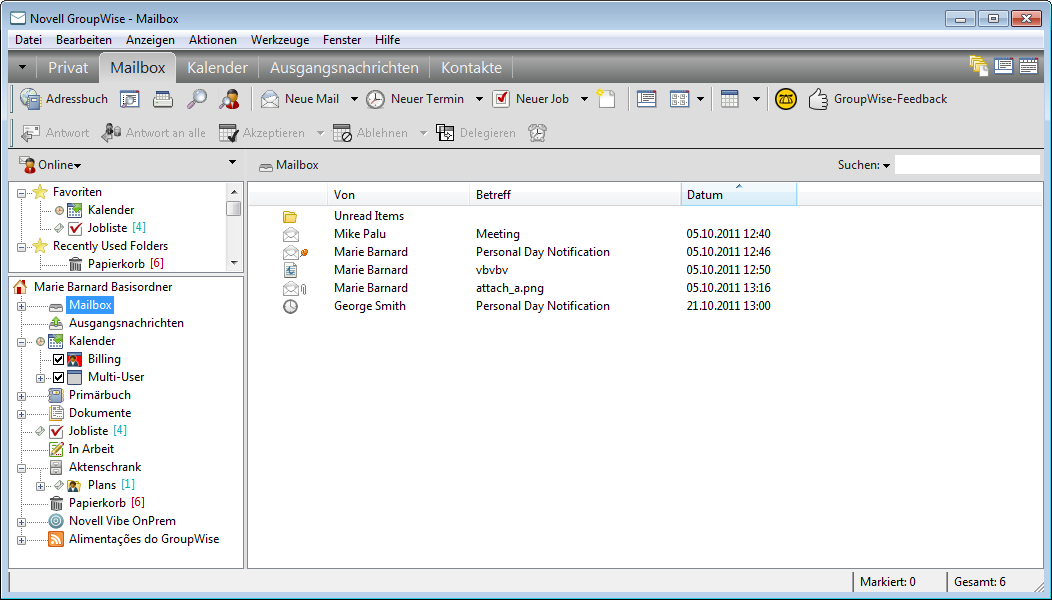Click the Antwort reply button
The width and height of the screenshot is (1052, 600).
pos(55,133)
